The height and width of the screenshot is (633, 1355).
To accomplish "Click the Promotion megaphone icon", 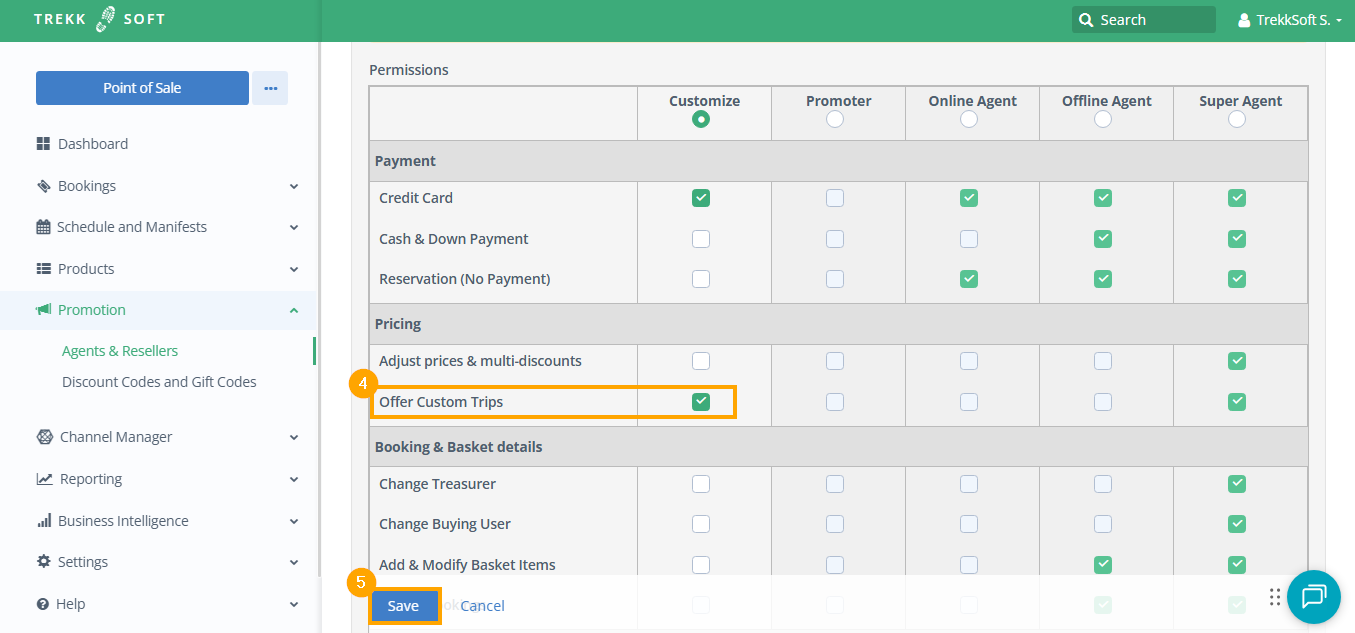I will (x=43, y=310).
